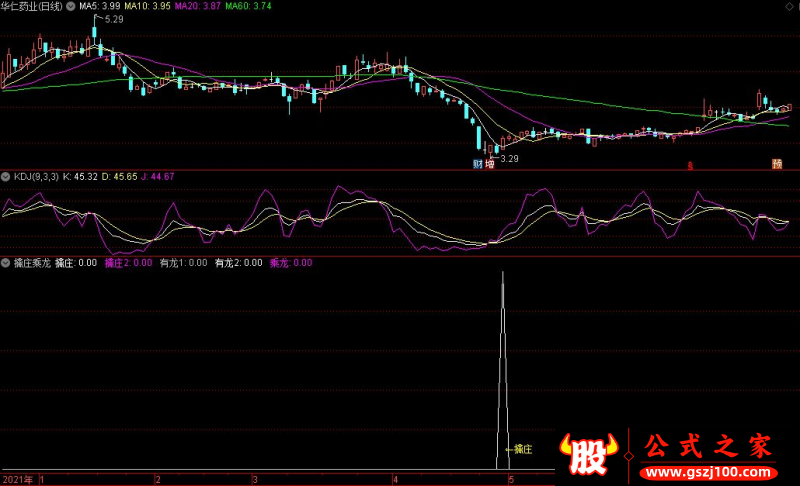Open dropdown beside 华仁药业(日线) title
This screenshot has width=800, height=486.
[70, 6]
